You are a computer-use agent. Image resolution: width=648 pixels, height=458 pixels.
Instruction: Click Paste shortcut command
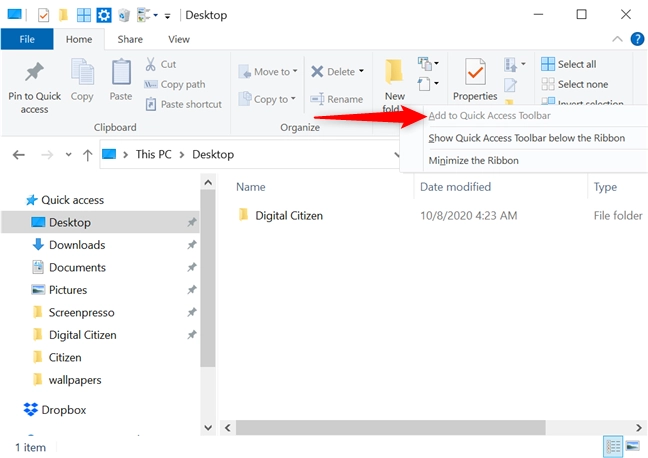[183, 104]
